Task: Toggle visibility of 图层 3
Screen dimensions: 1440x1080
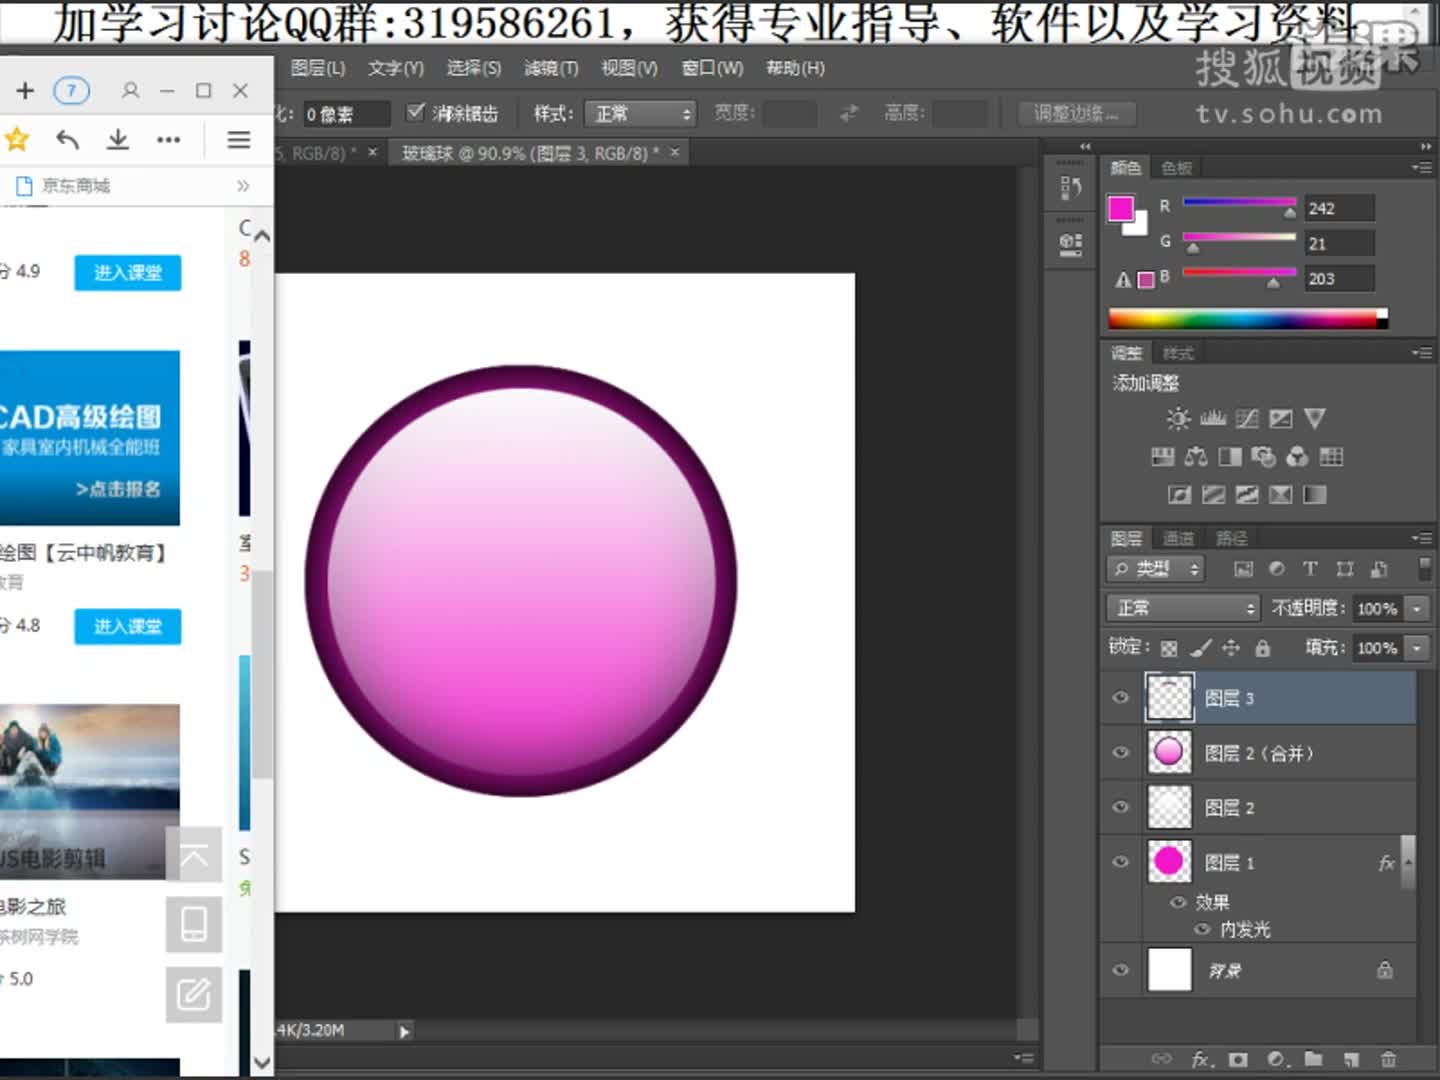Action: [1121, 698]
